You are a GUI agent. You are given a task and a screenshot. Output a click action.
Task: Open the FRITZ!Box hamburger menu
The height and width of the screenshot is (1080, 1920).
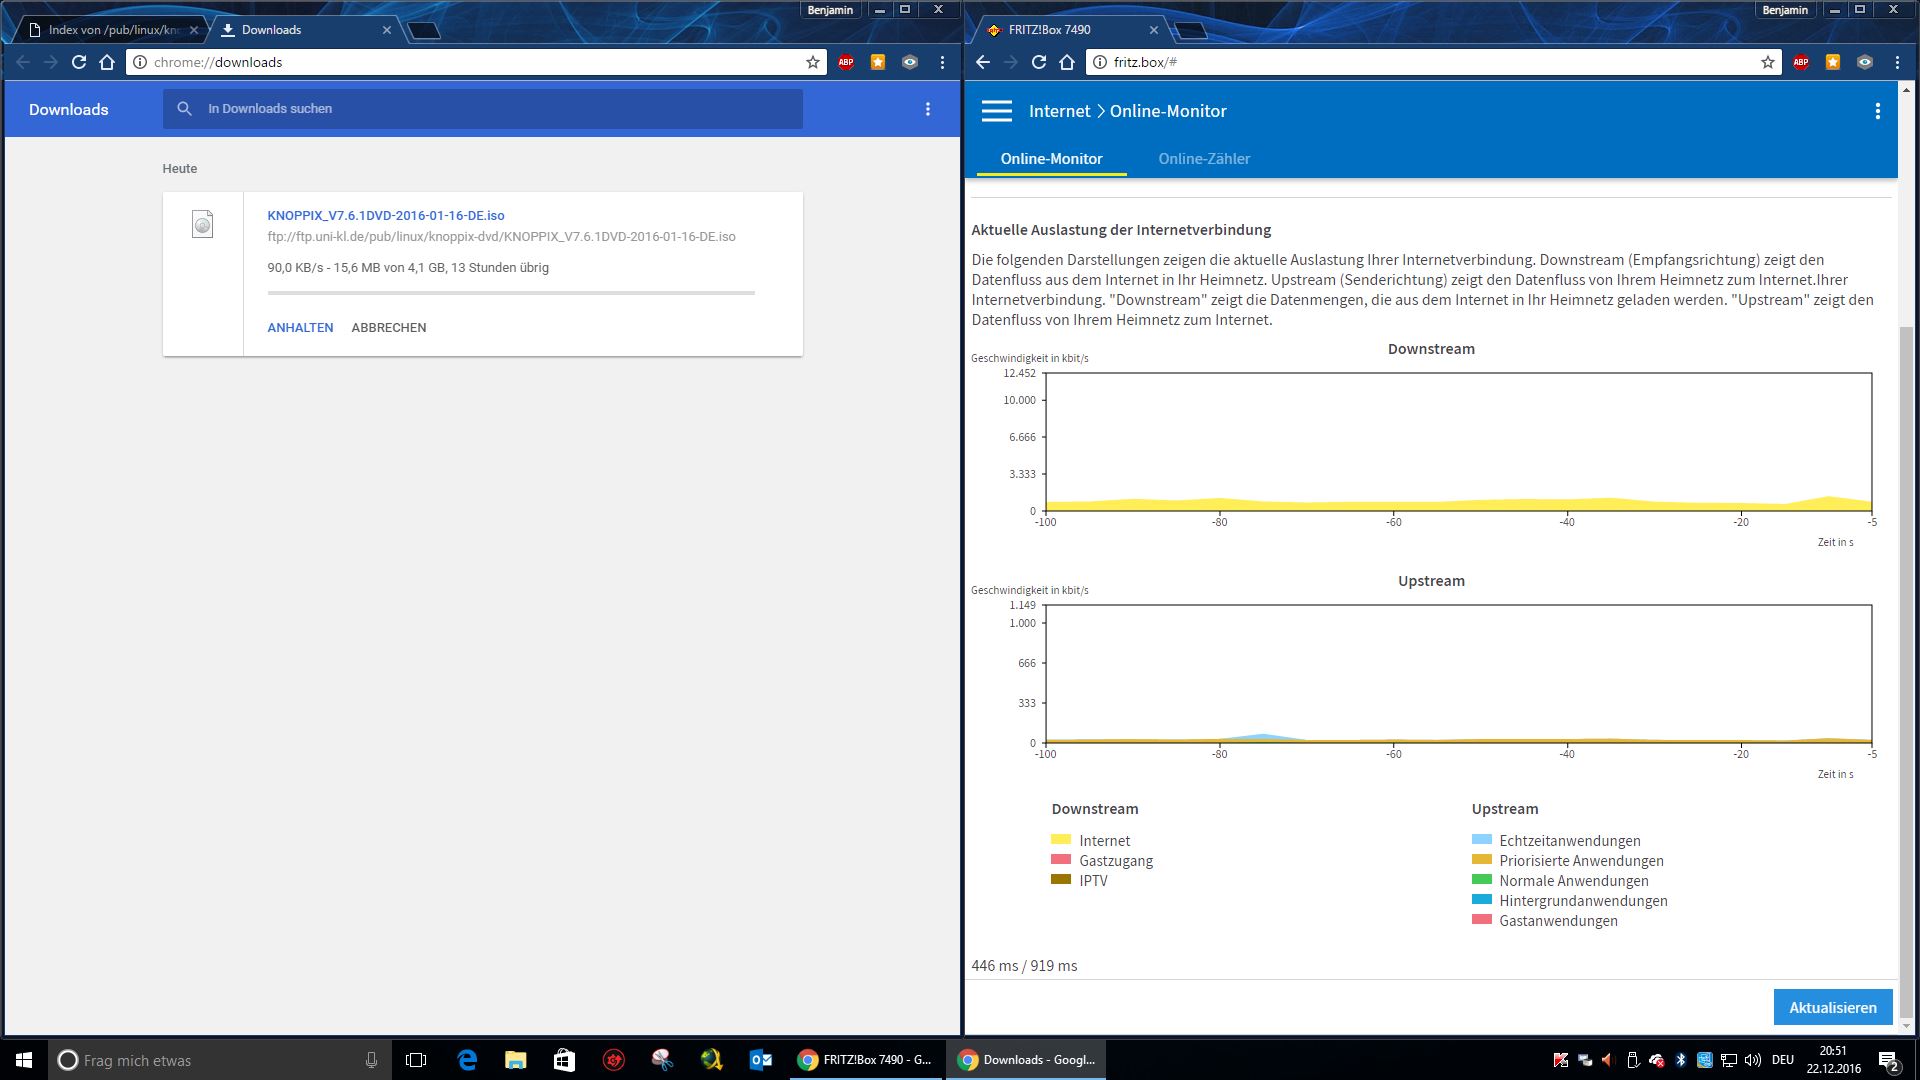tap(996, 111)
